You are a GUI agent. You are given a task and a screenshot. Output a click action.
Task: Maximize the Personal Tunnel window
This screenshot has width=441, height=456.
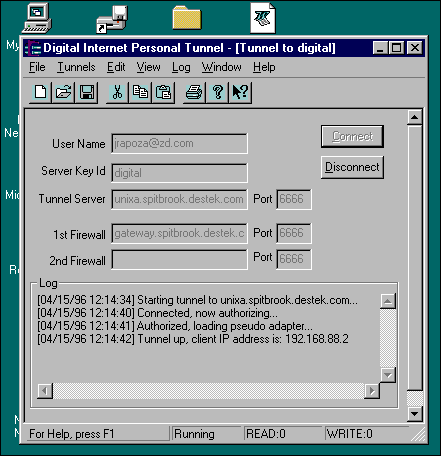tap(396, 48)
